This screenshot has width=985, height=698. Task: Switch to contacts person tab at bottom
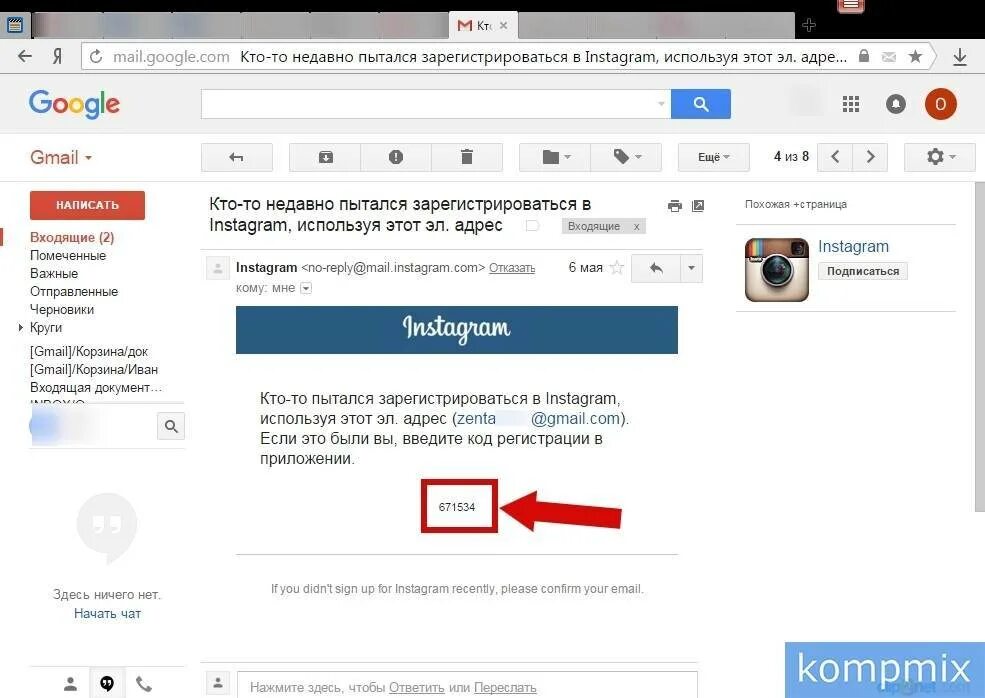[70, 684]
